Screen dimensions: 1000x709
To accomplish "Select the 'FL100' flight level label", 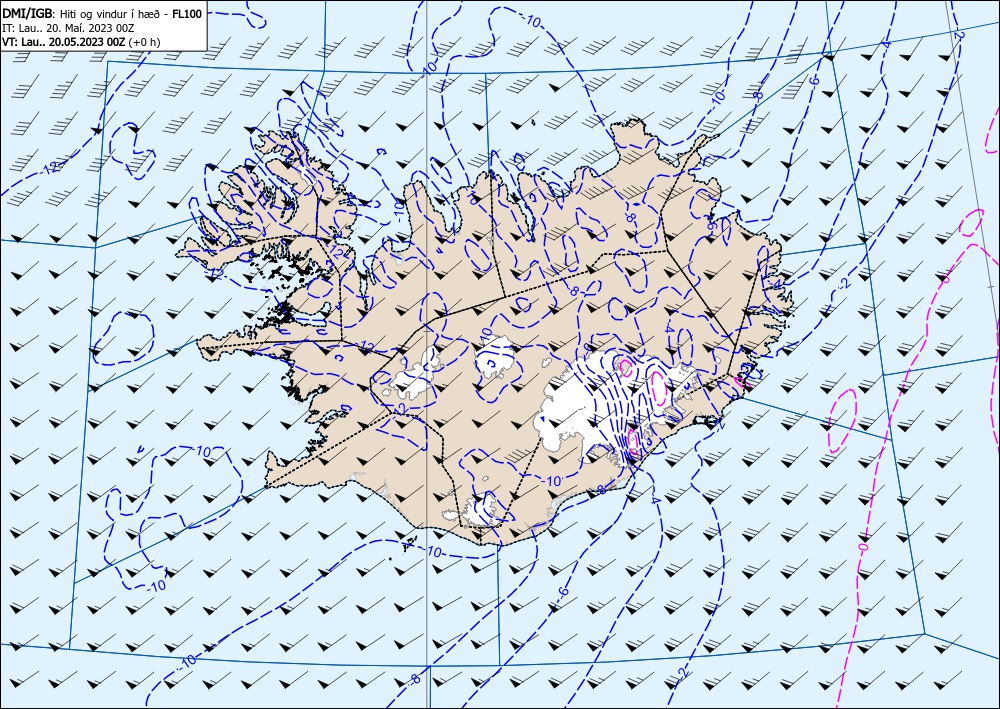I will (x=187, y=13).
